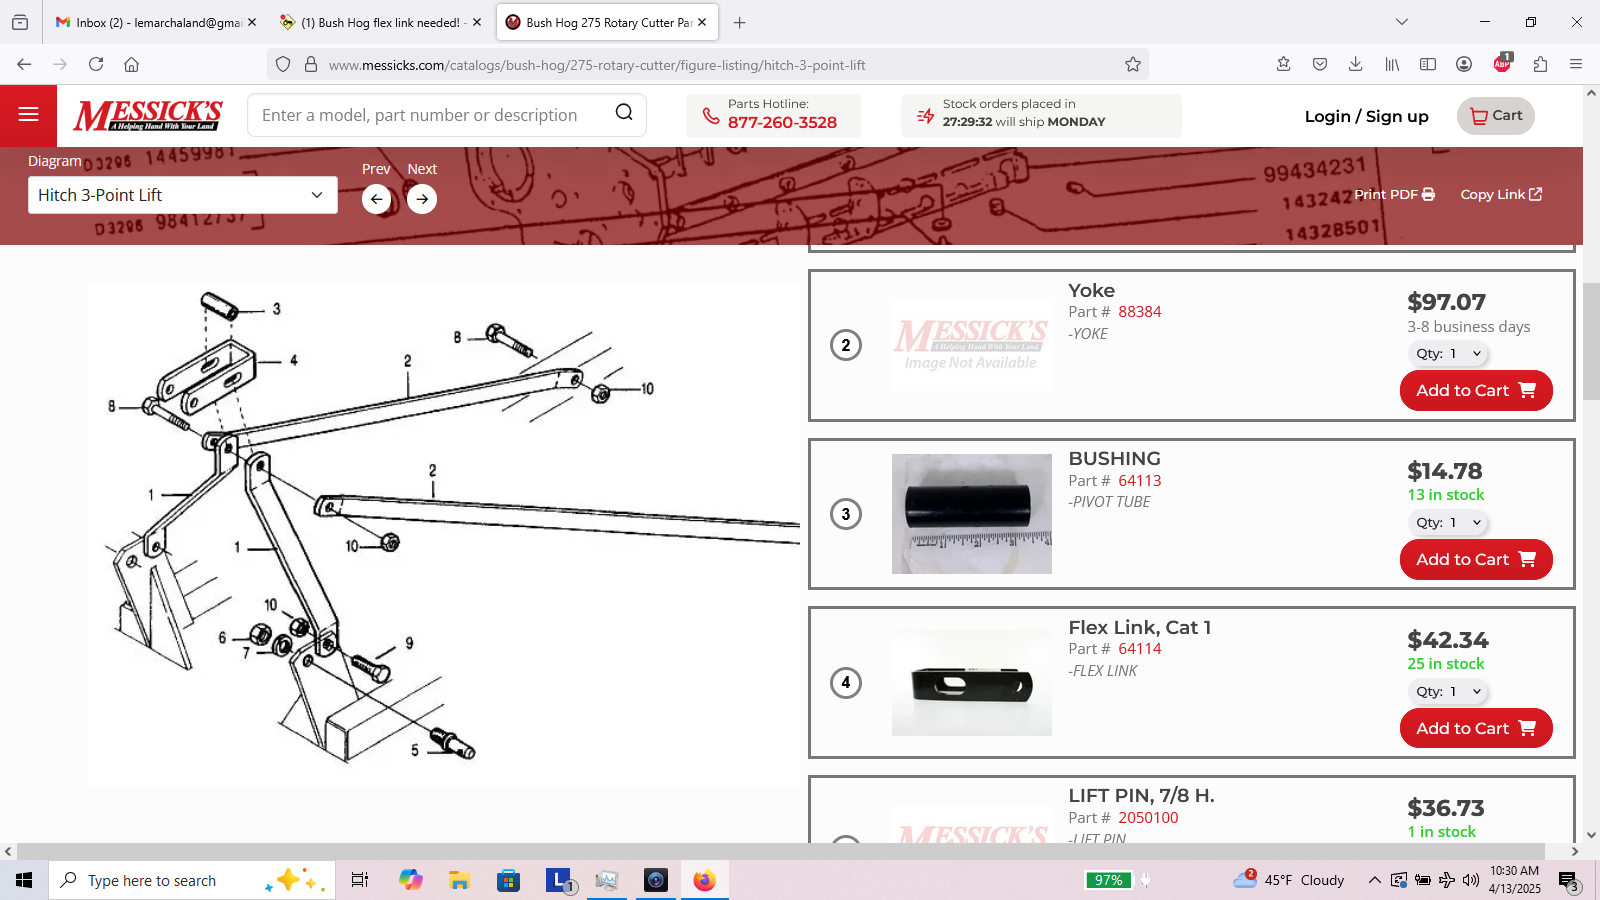This screenshot has width=1600, height=900.
Task: Select diagram callout number 3 circle
Action: (846, 514)
